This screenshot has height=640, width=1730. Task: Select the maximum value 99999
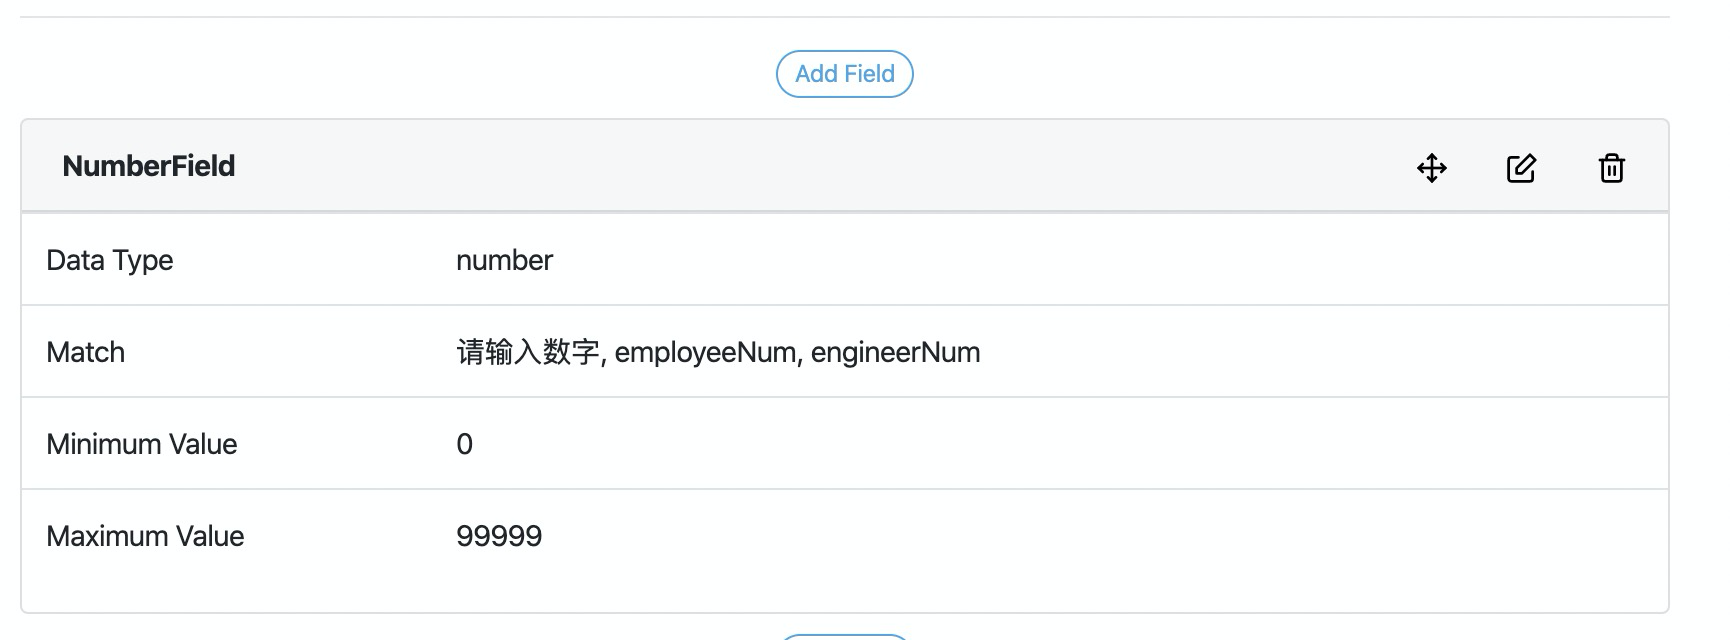point(499,536)
